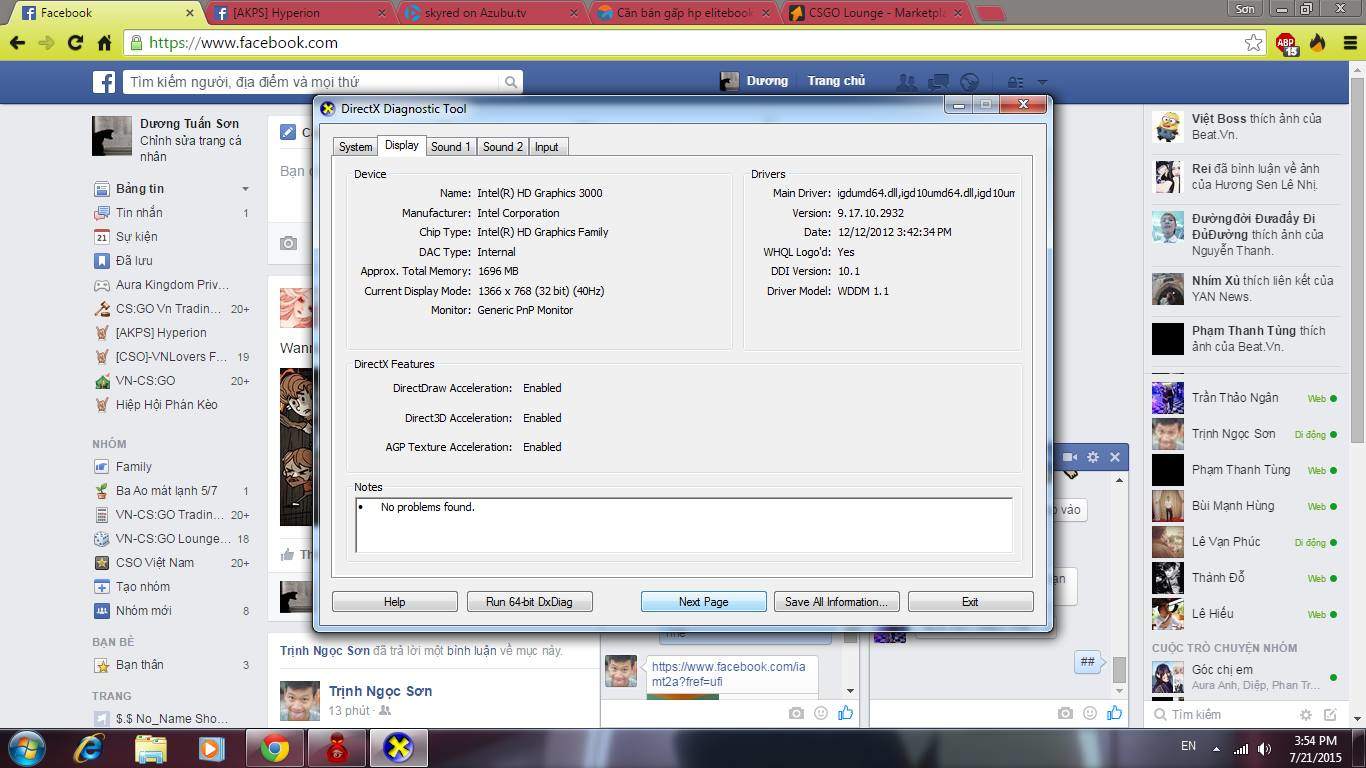The height and width of the screenshot is (768, 1366).
Task: Click the Save All Information button
Action: pyautogui.click(x=836, y=602)
